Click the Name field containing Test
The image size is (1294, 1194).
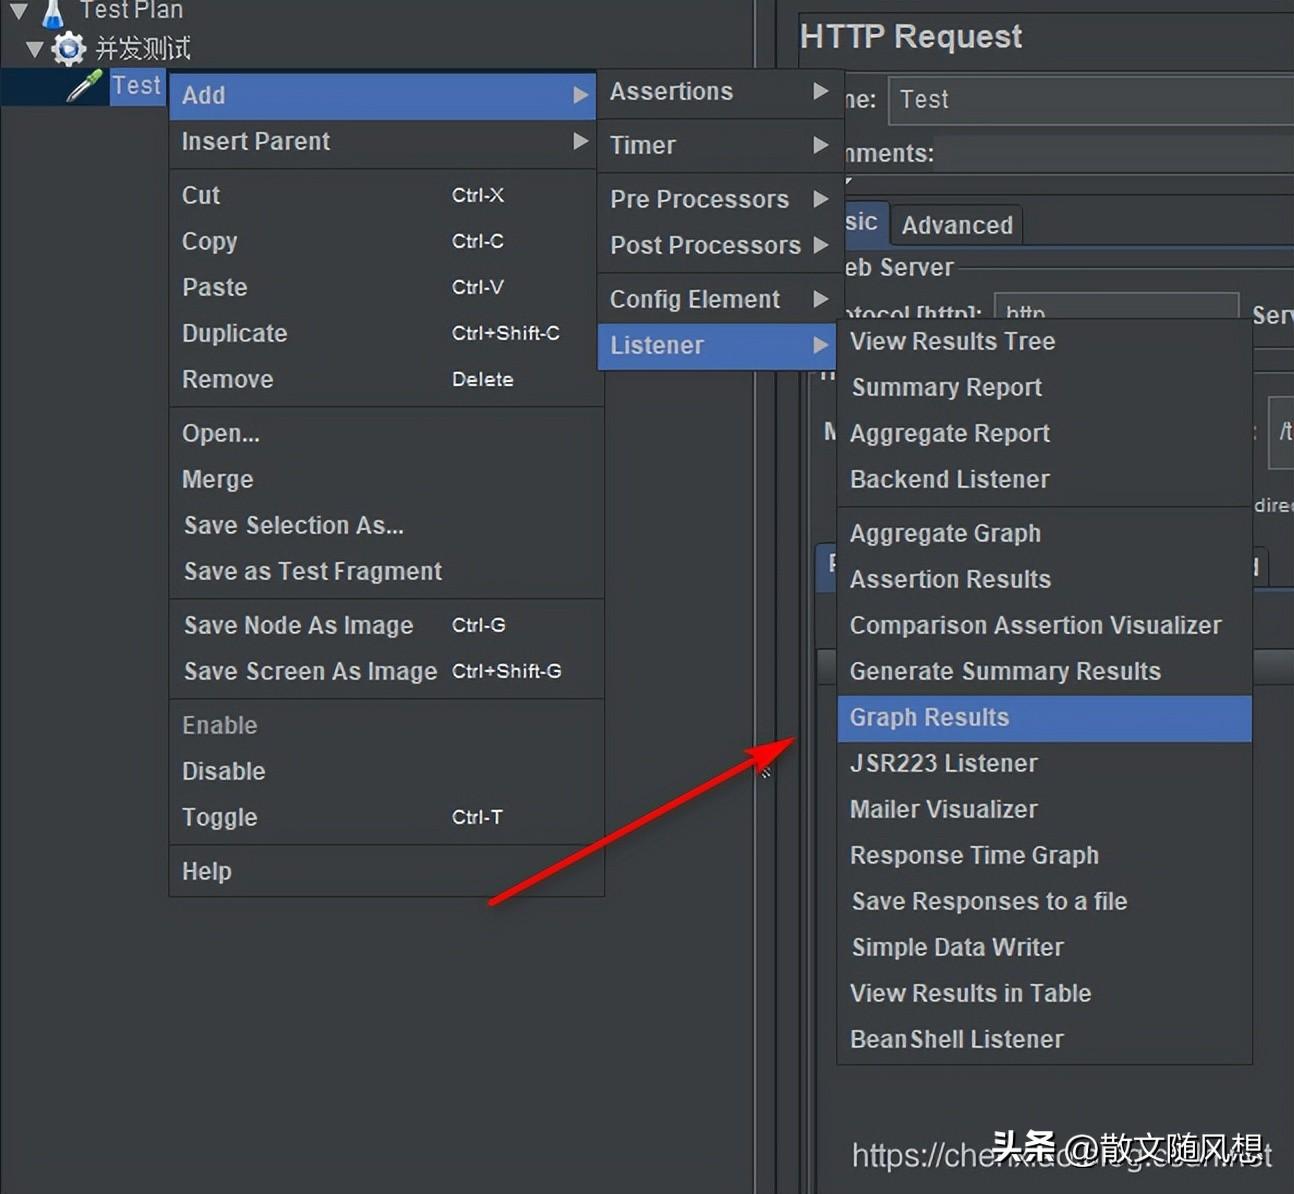click(x=1091, y=100)
